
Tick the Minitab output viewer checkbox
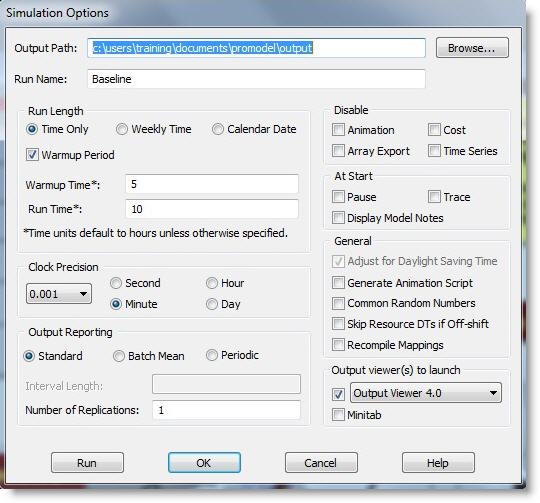[338, 415]
